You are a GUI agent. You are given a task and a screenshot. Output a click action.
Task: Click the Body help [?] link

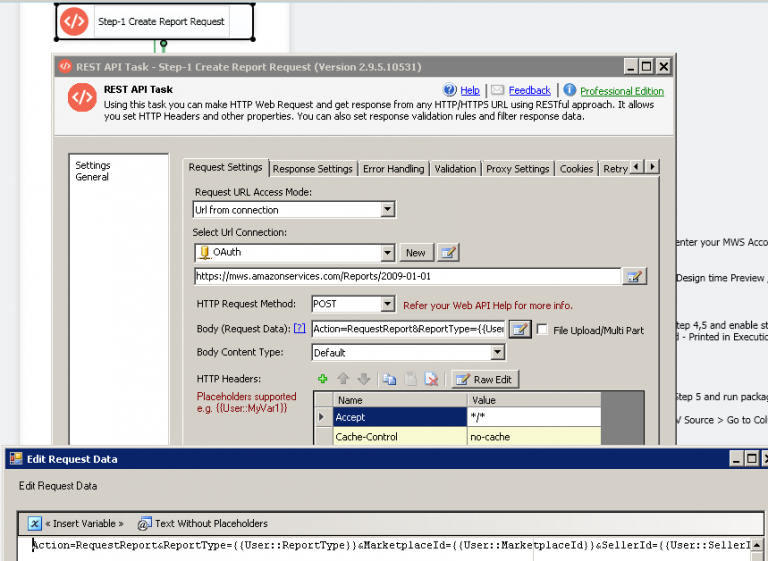[299, 328]
